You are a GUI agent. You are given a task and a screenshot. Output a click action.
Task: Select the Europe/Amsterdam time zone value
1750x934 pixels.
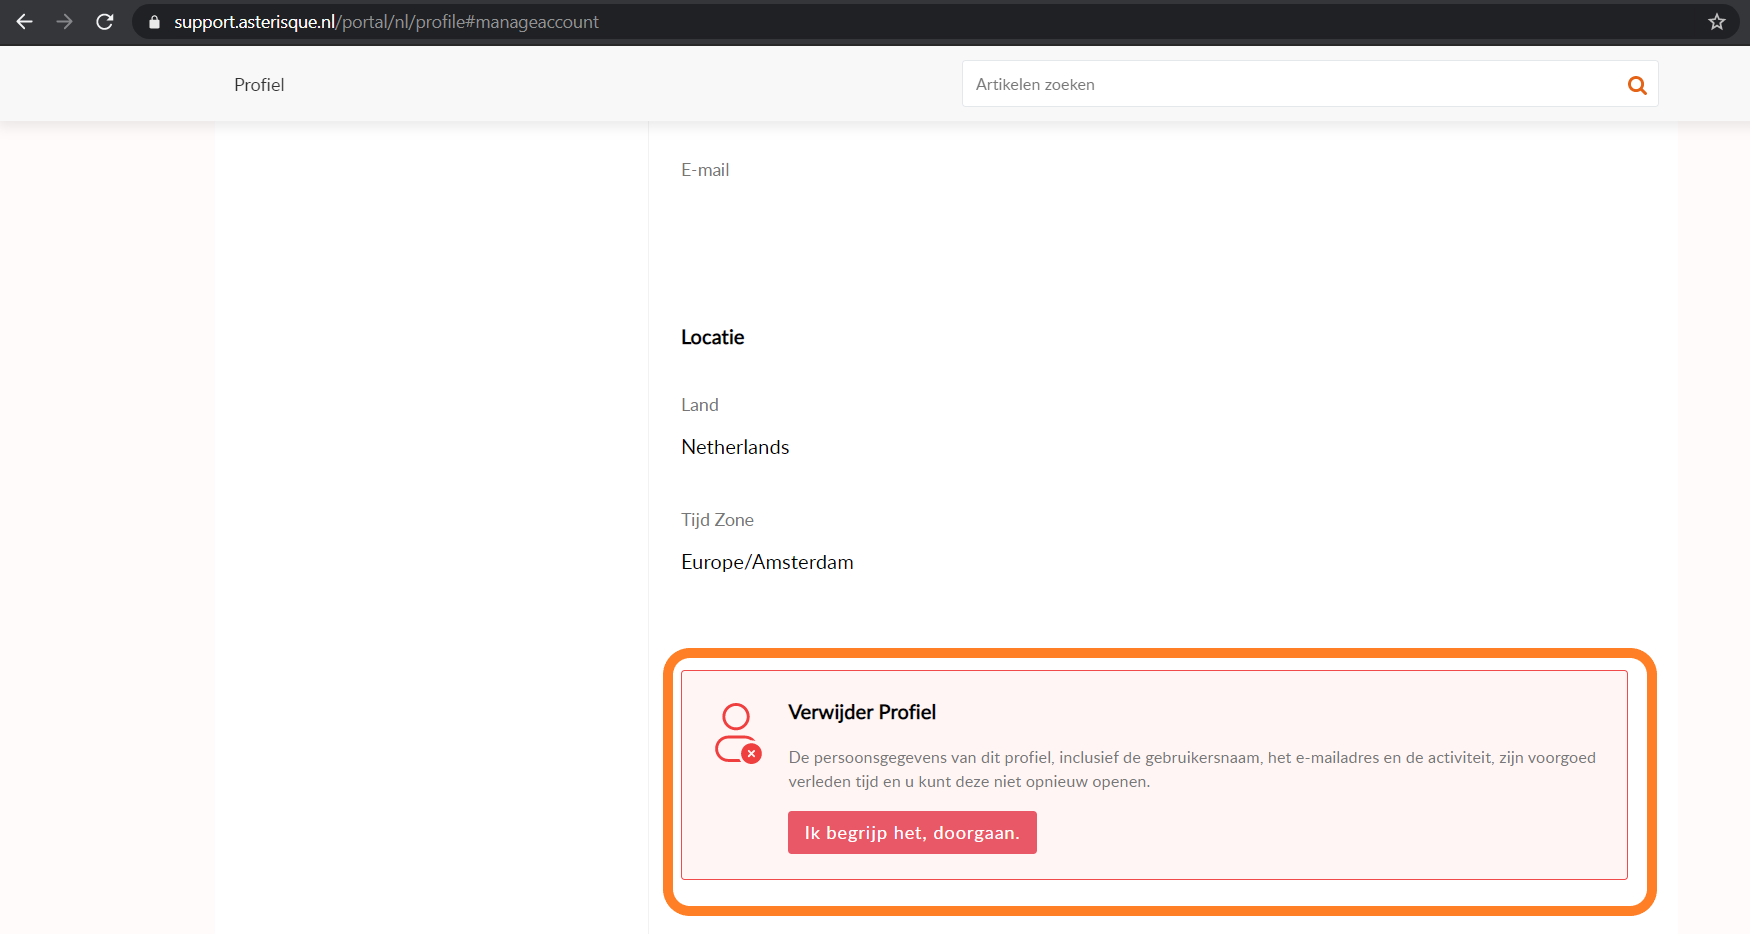coord(767,562)
